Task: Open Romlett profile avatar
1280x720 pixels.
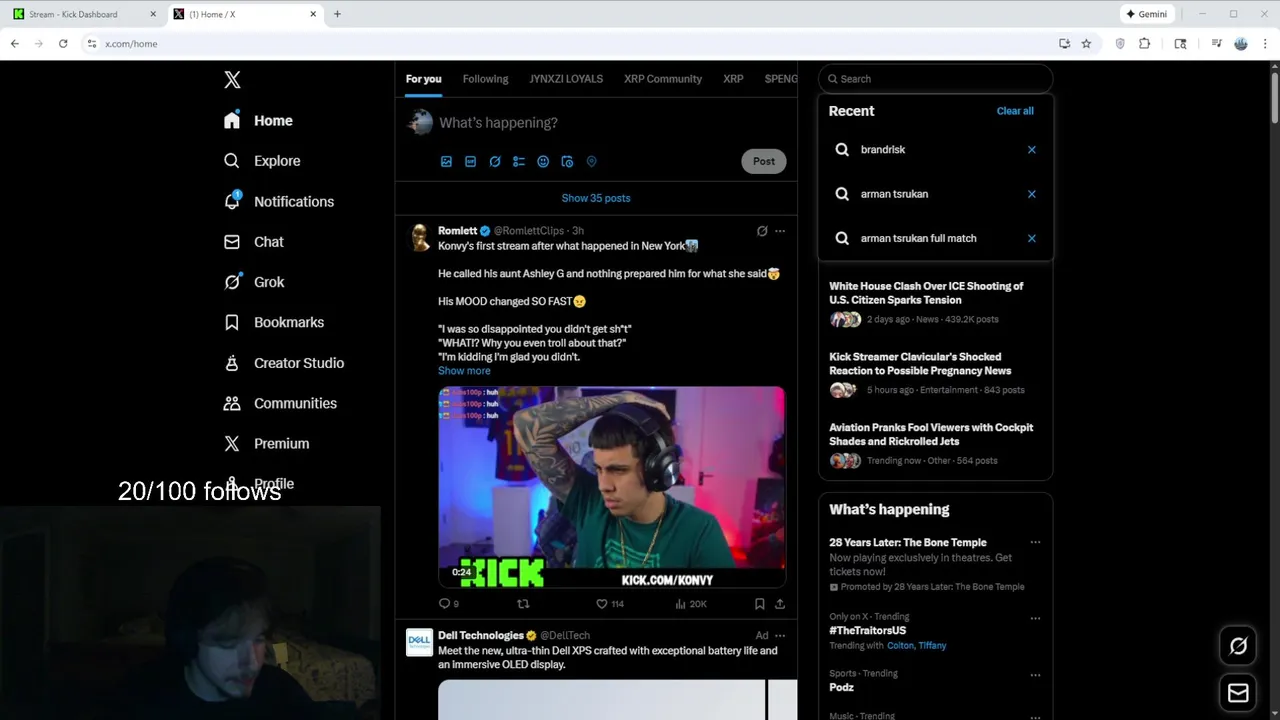Action: click(x=419, y=238)
